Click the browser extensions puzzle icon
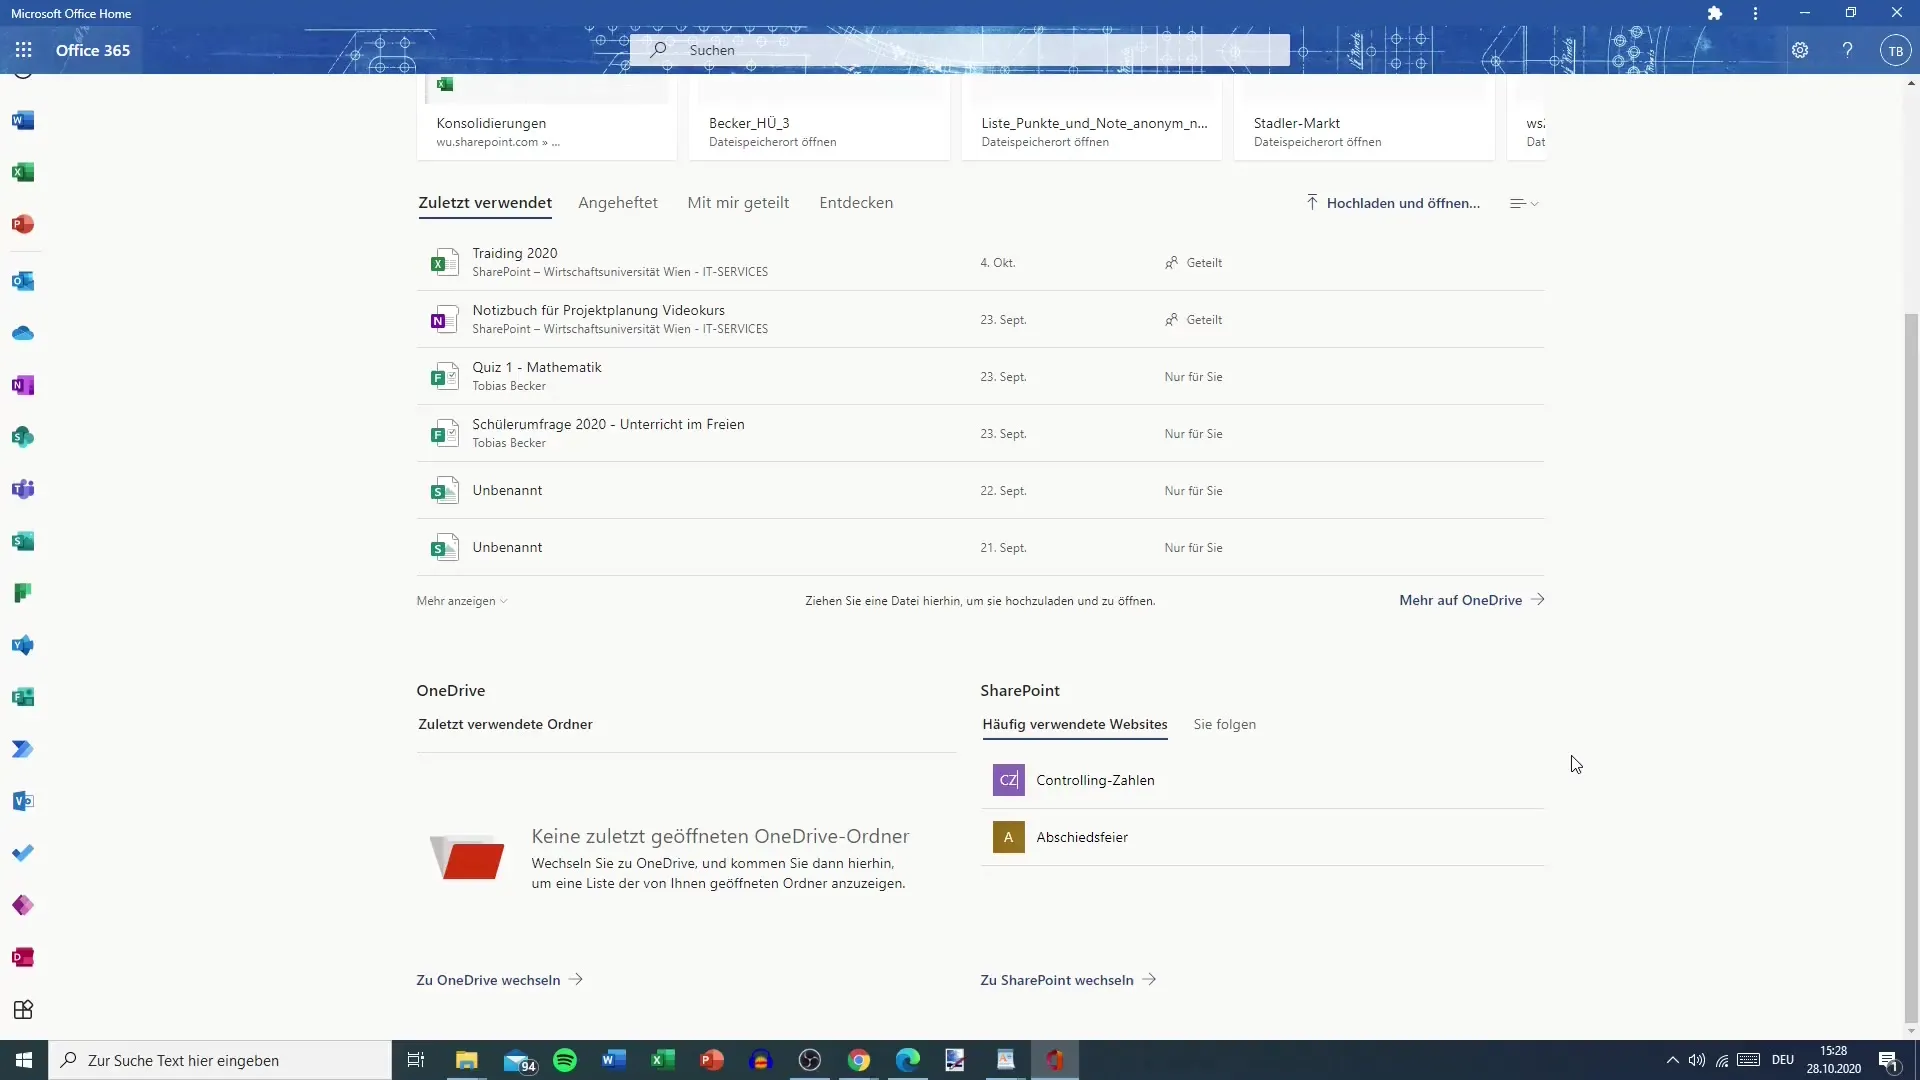1920x1080 pixels. tap(1715, 13)
